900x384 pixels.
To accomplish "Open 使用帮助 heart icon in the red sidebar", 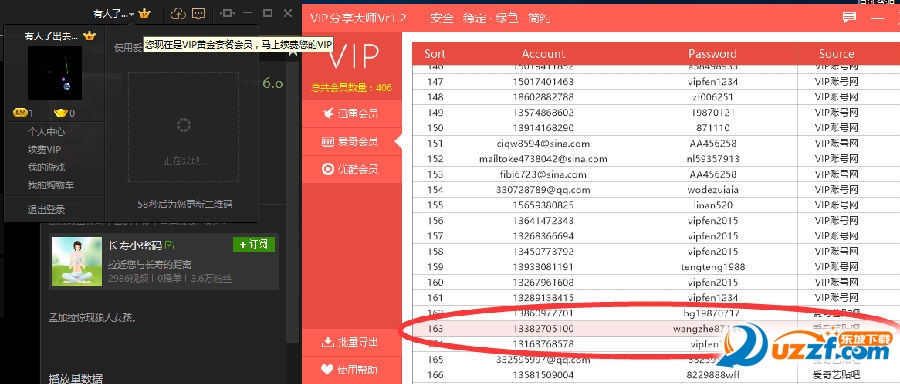I will [328, 370].
